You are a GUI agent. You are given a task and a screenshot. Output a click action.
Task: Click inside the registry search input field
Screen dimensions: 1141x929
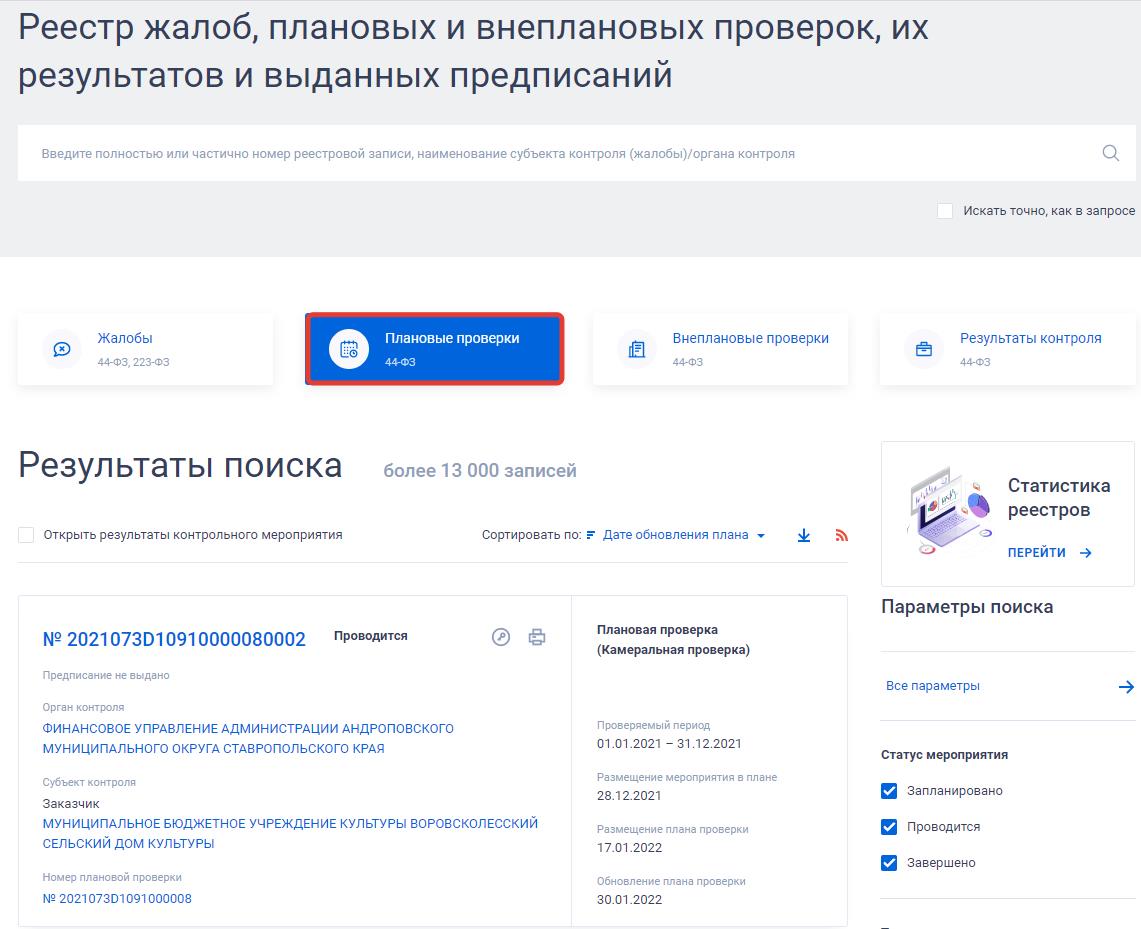400,153
